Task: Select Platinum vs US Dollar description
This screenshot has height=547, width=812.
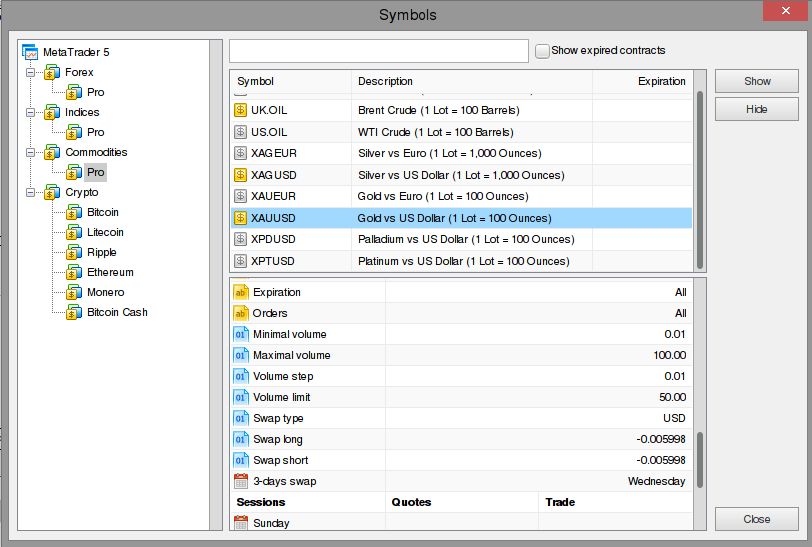Action: 463,261
